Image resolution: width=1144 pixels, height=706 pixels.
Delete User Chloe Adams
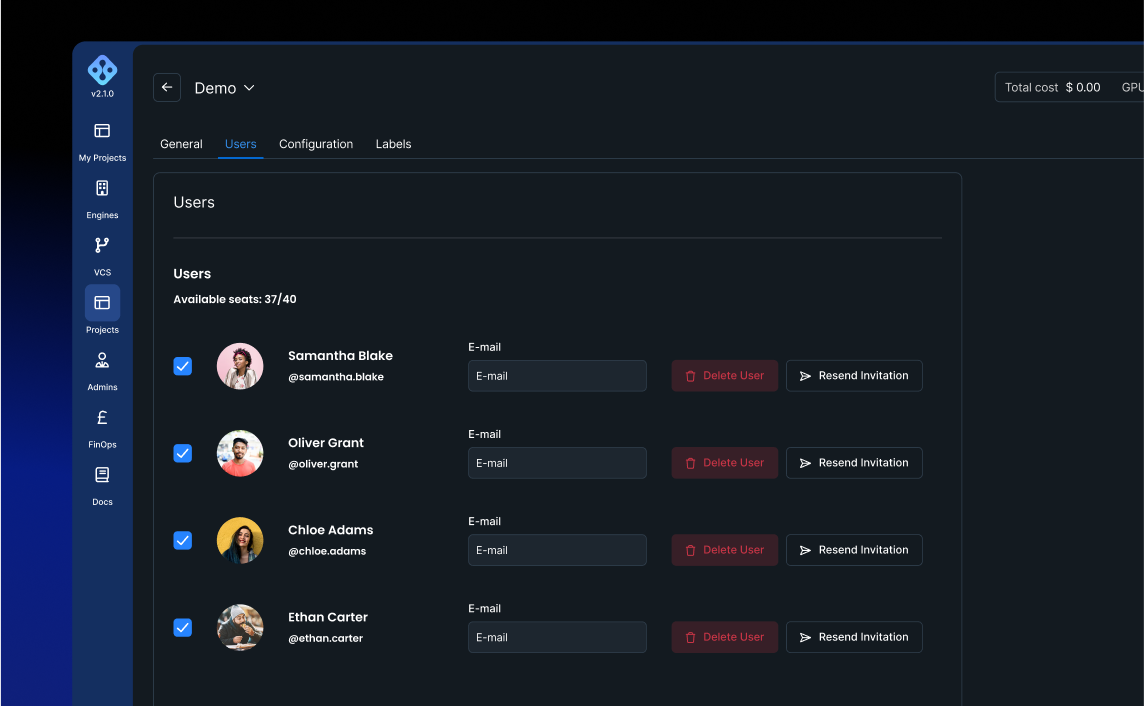pos(724,550)
